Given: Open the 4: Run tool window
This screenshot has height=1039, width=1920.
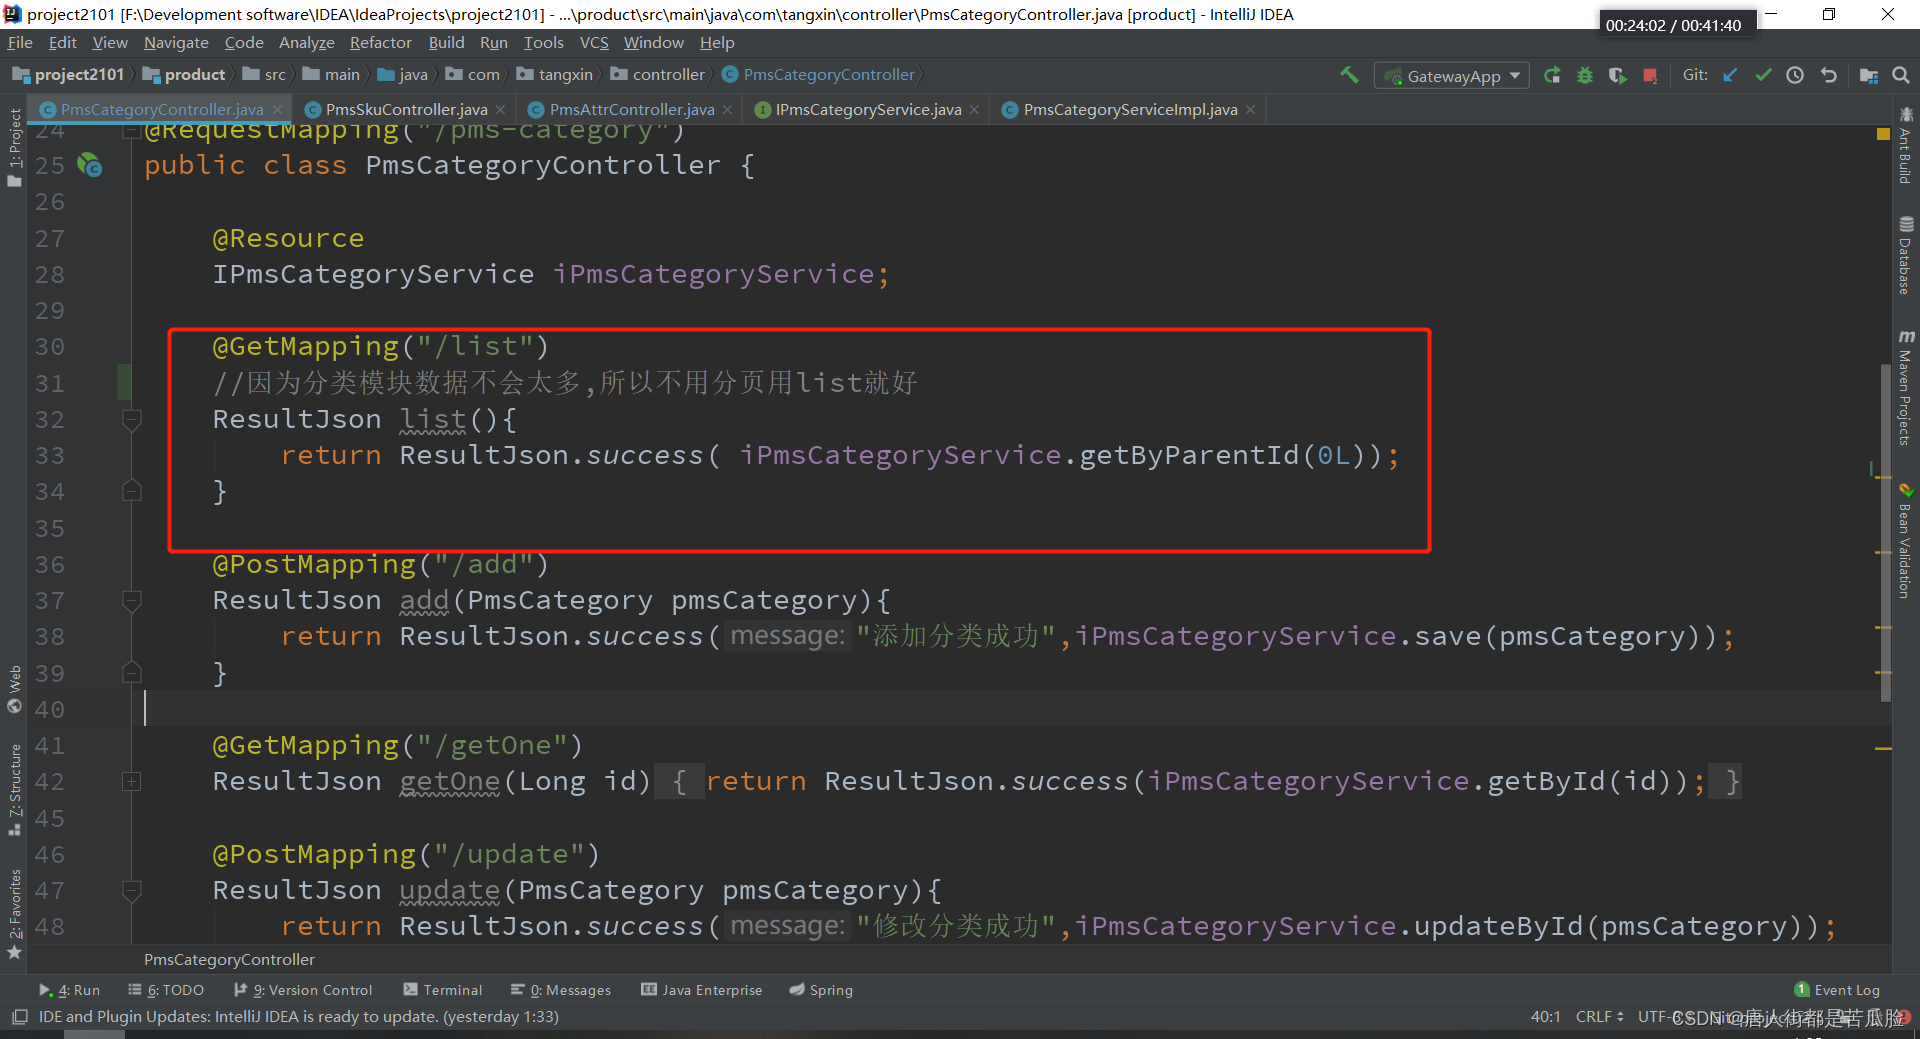Looking at the screenshot, I should (x=69, y=990).
